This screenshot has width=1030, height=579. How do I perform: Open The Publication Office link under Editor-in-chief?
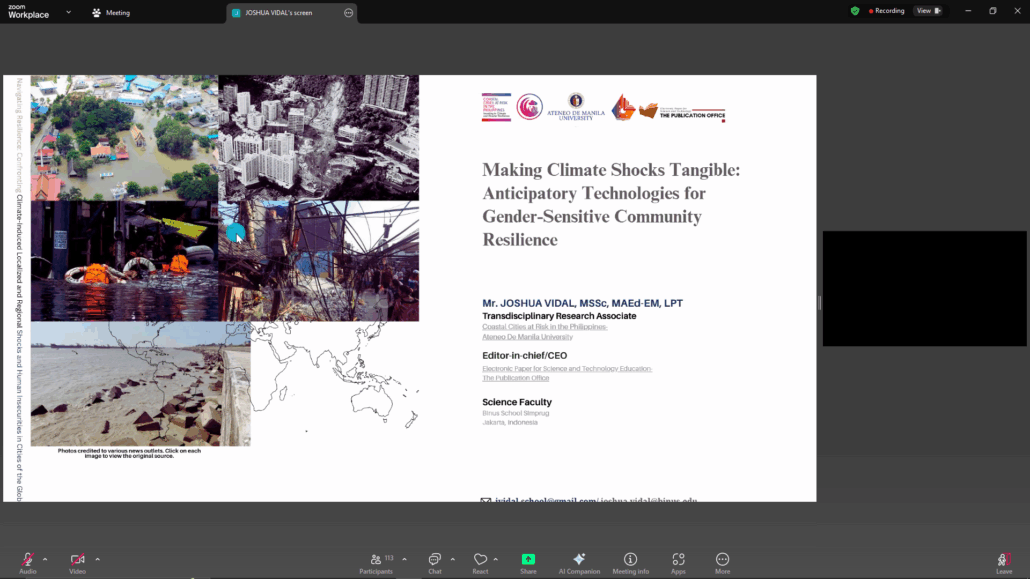516,378
